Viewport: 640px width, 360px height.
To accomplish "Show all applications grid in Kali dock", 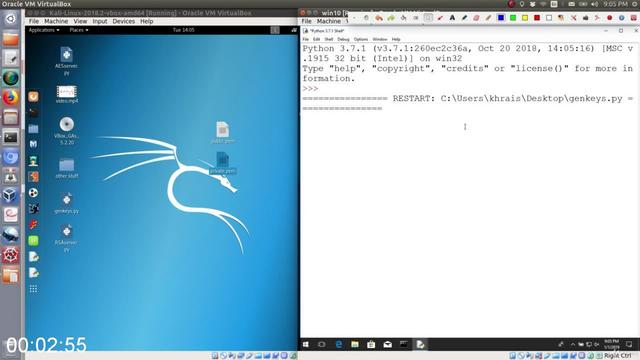I will point(33,289).
